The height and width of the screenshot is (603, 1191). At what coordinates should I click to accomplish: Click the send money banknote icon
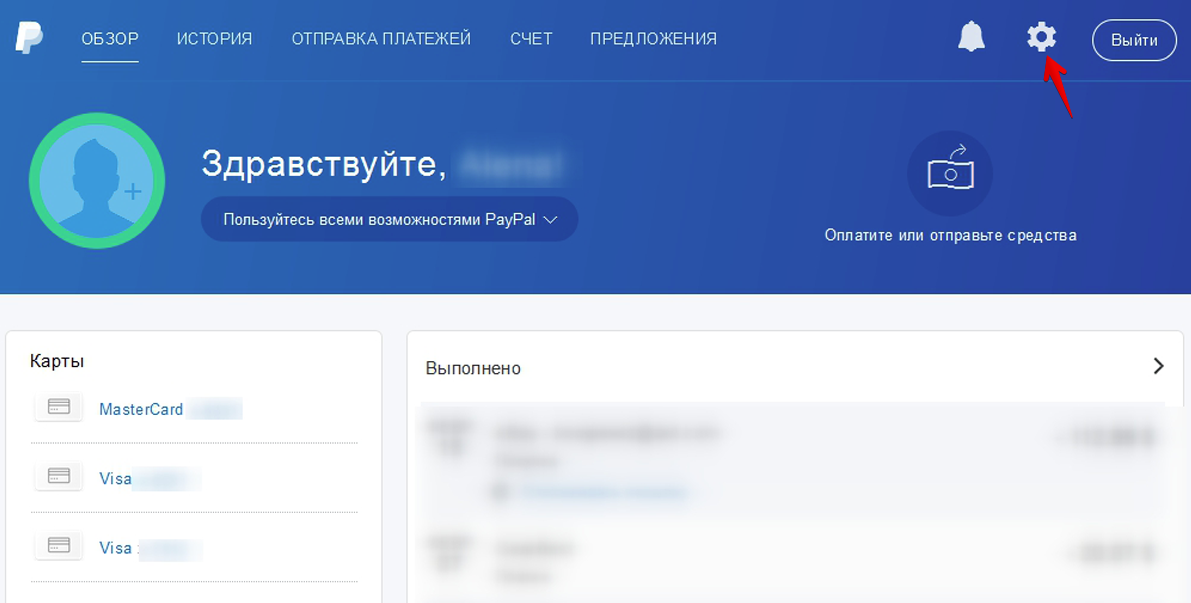(x=949, y=174)
